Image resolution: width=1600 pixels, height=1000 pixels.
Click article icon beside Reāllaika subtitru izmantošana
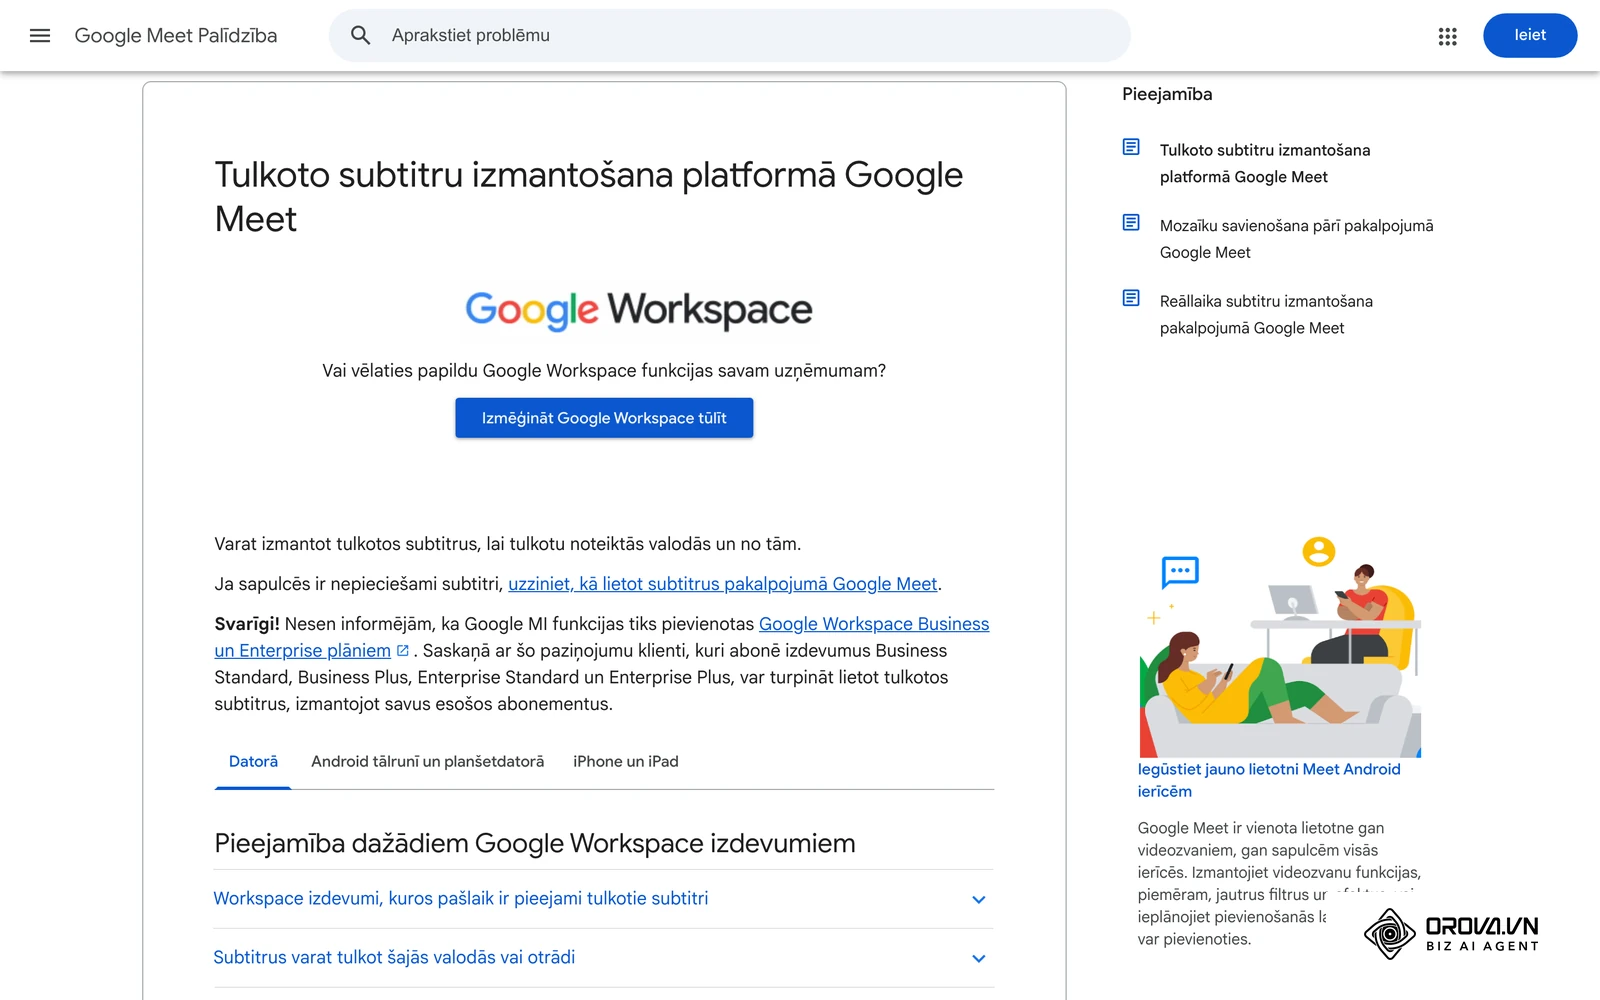click(x=1131, y=298)
